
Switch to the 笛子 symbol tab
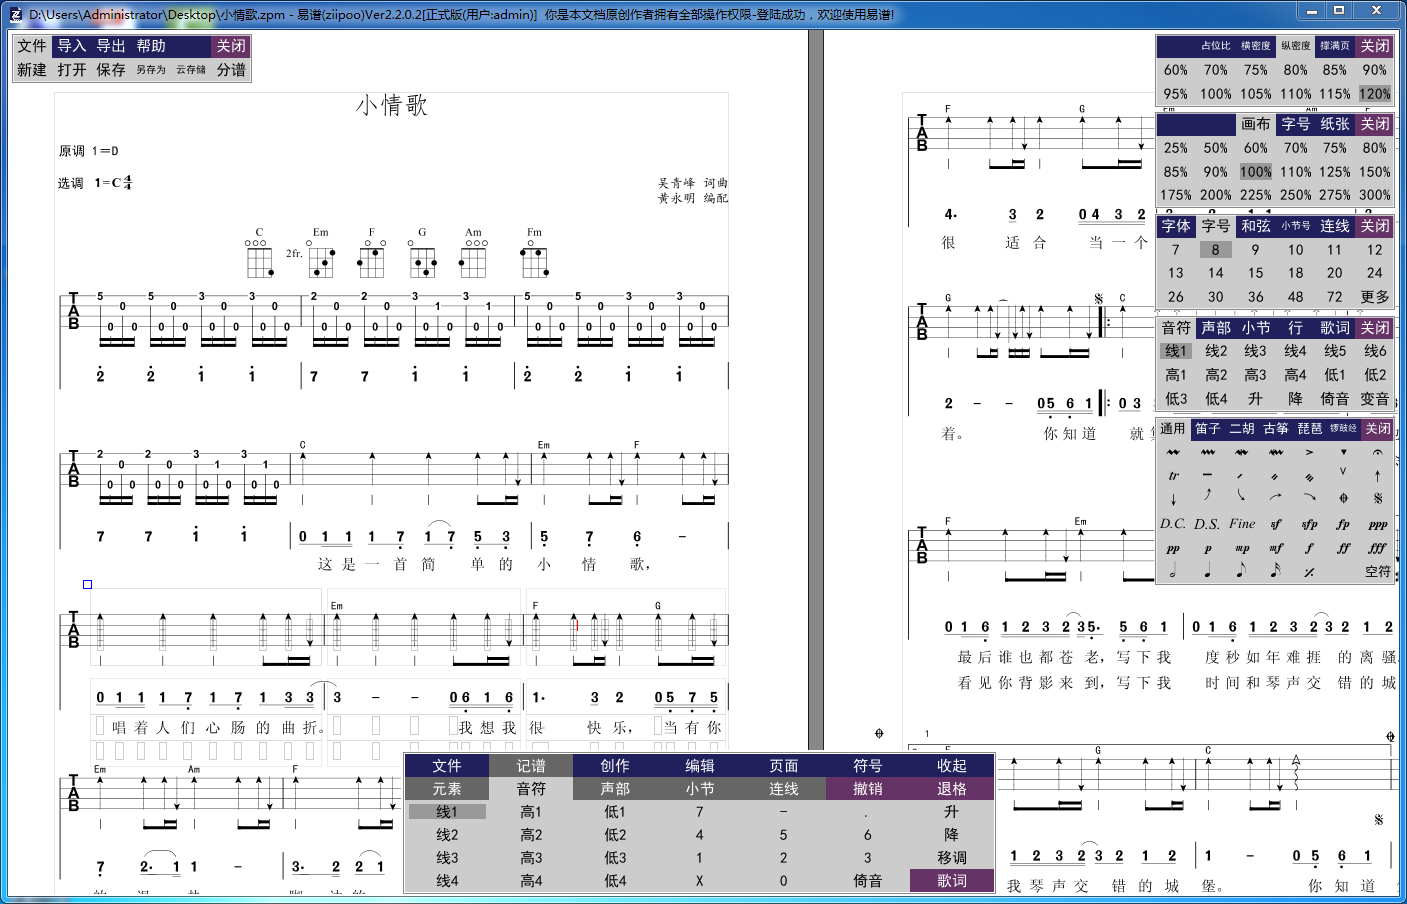coord(1208,429)
